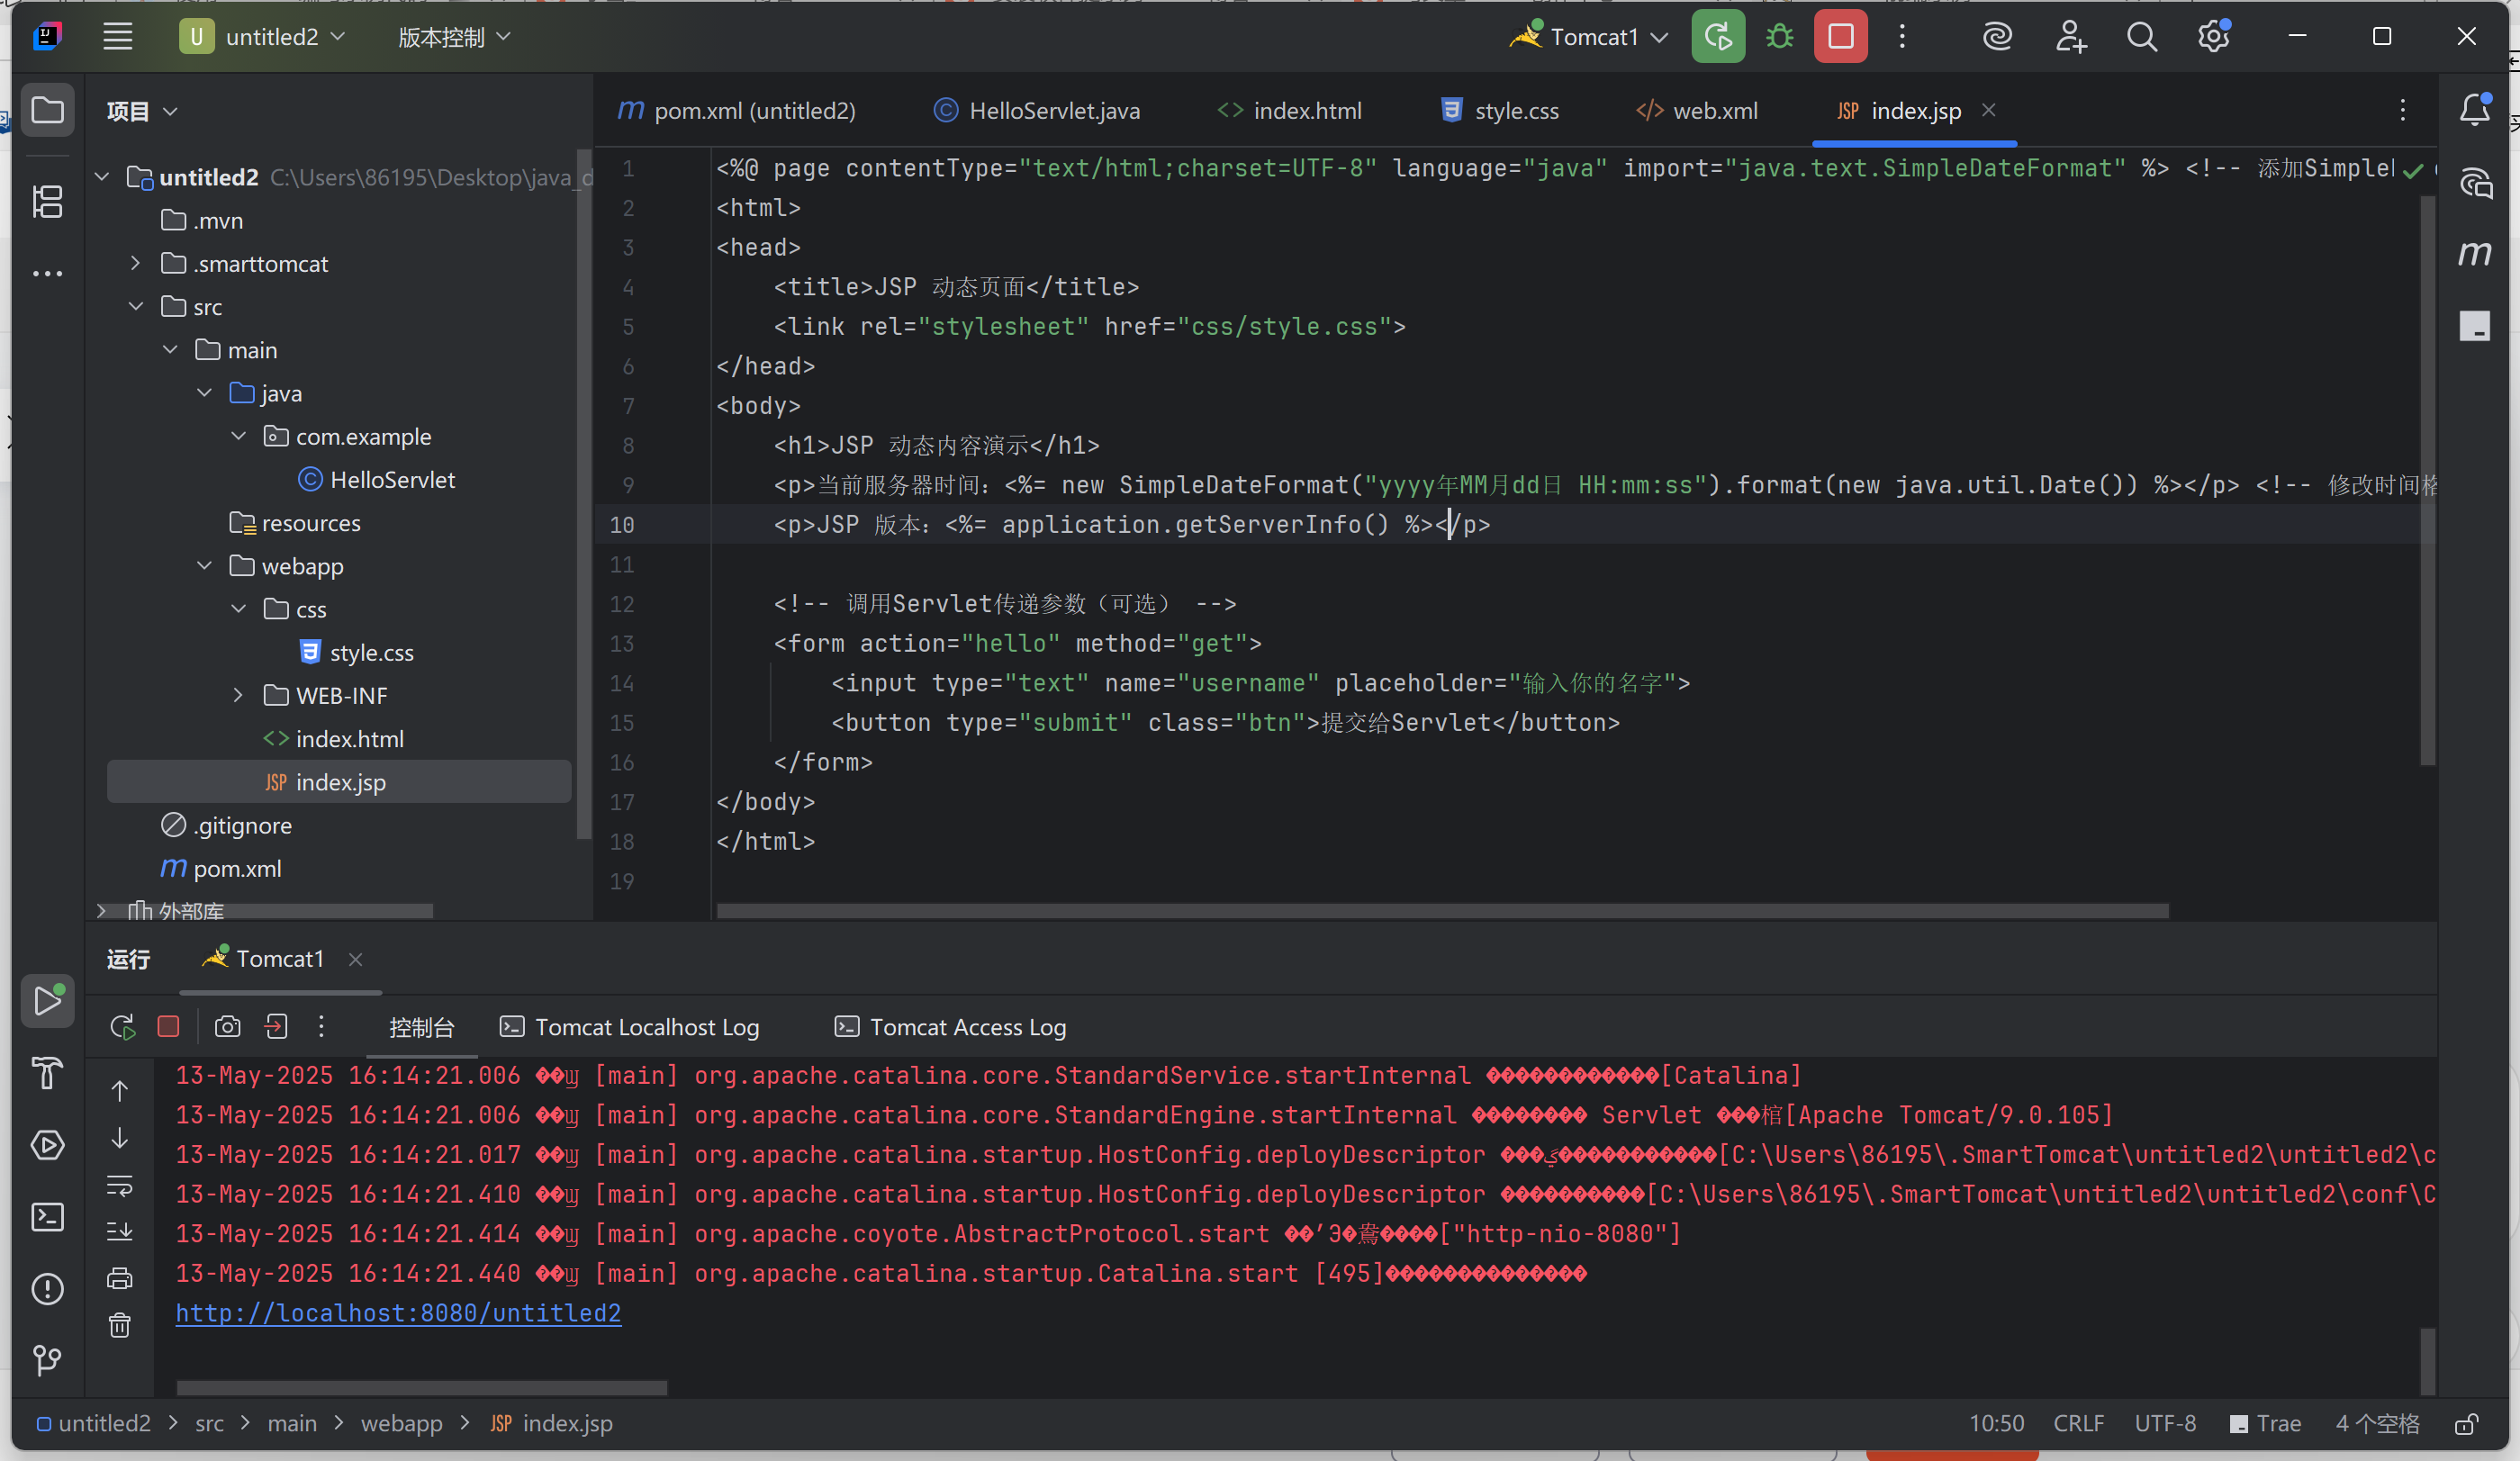Click 4 个空格 indent setting
Screen dimensions: 2520x1461
pos(2377,1424)
